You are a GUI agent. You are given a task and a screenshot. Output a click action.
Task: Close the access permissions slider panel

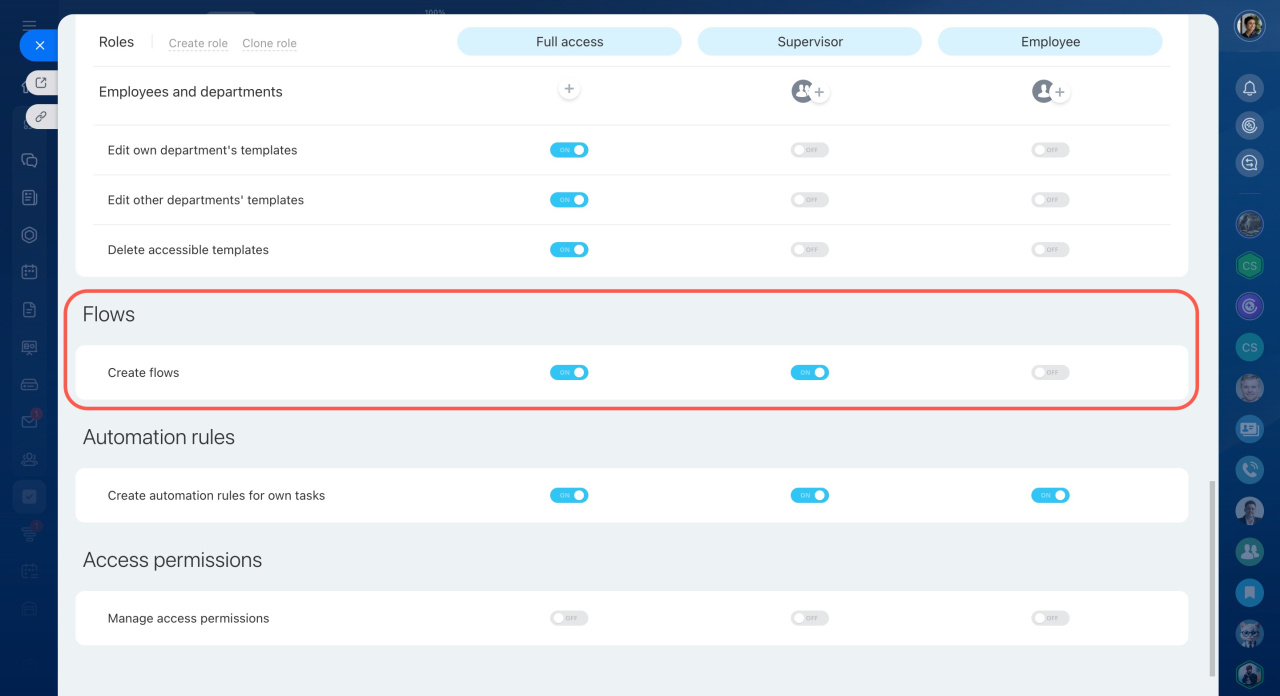pos(40,46)
